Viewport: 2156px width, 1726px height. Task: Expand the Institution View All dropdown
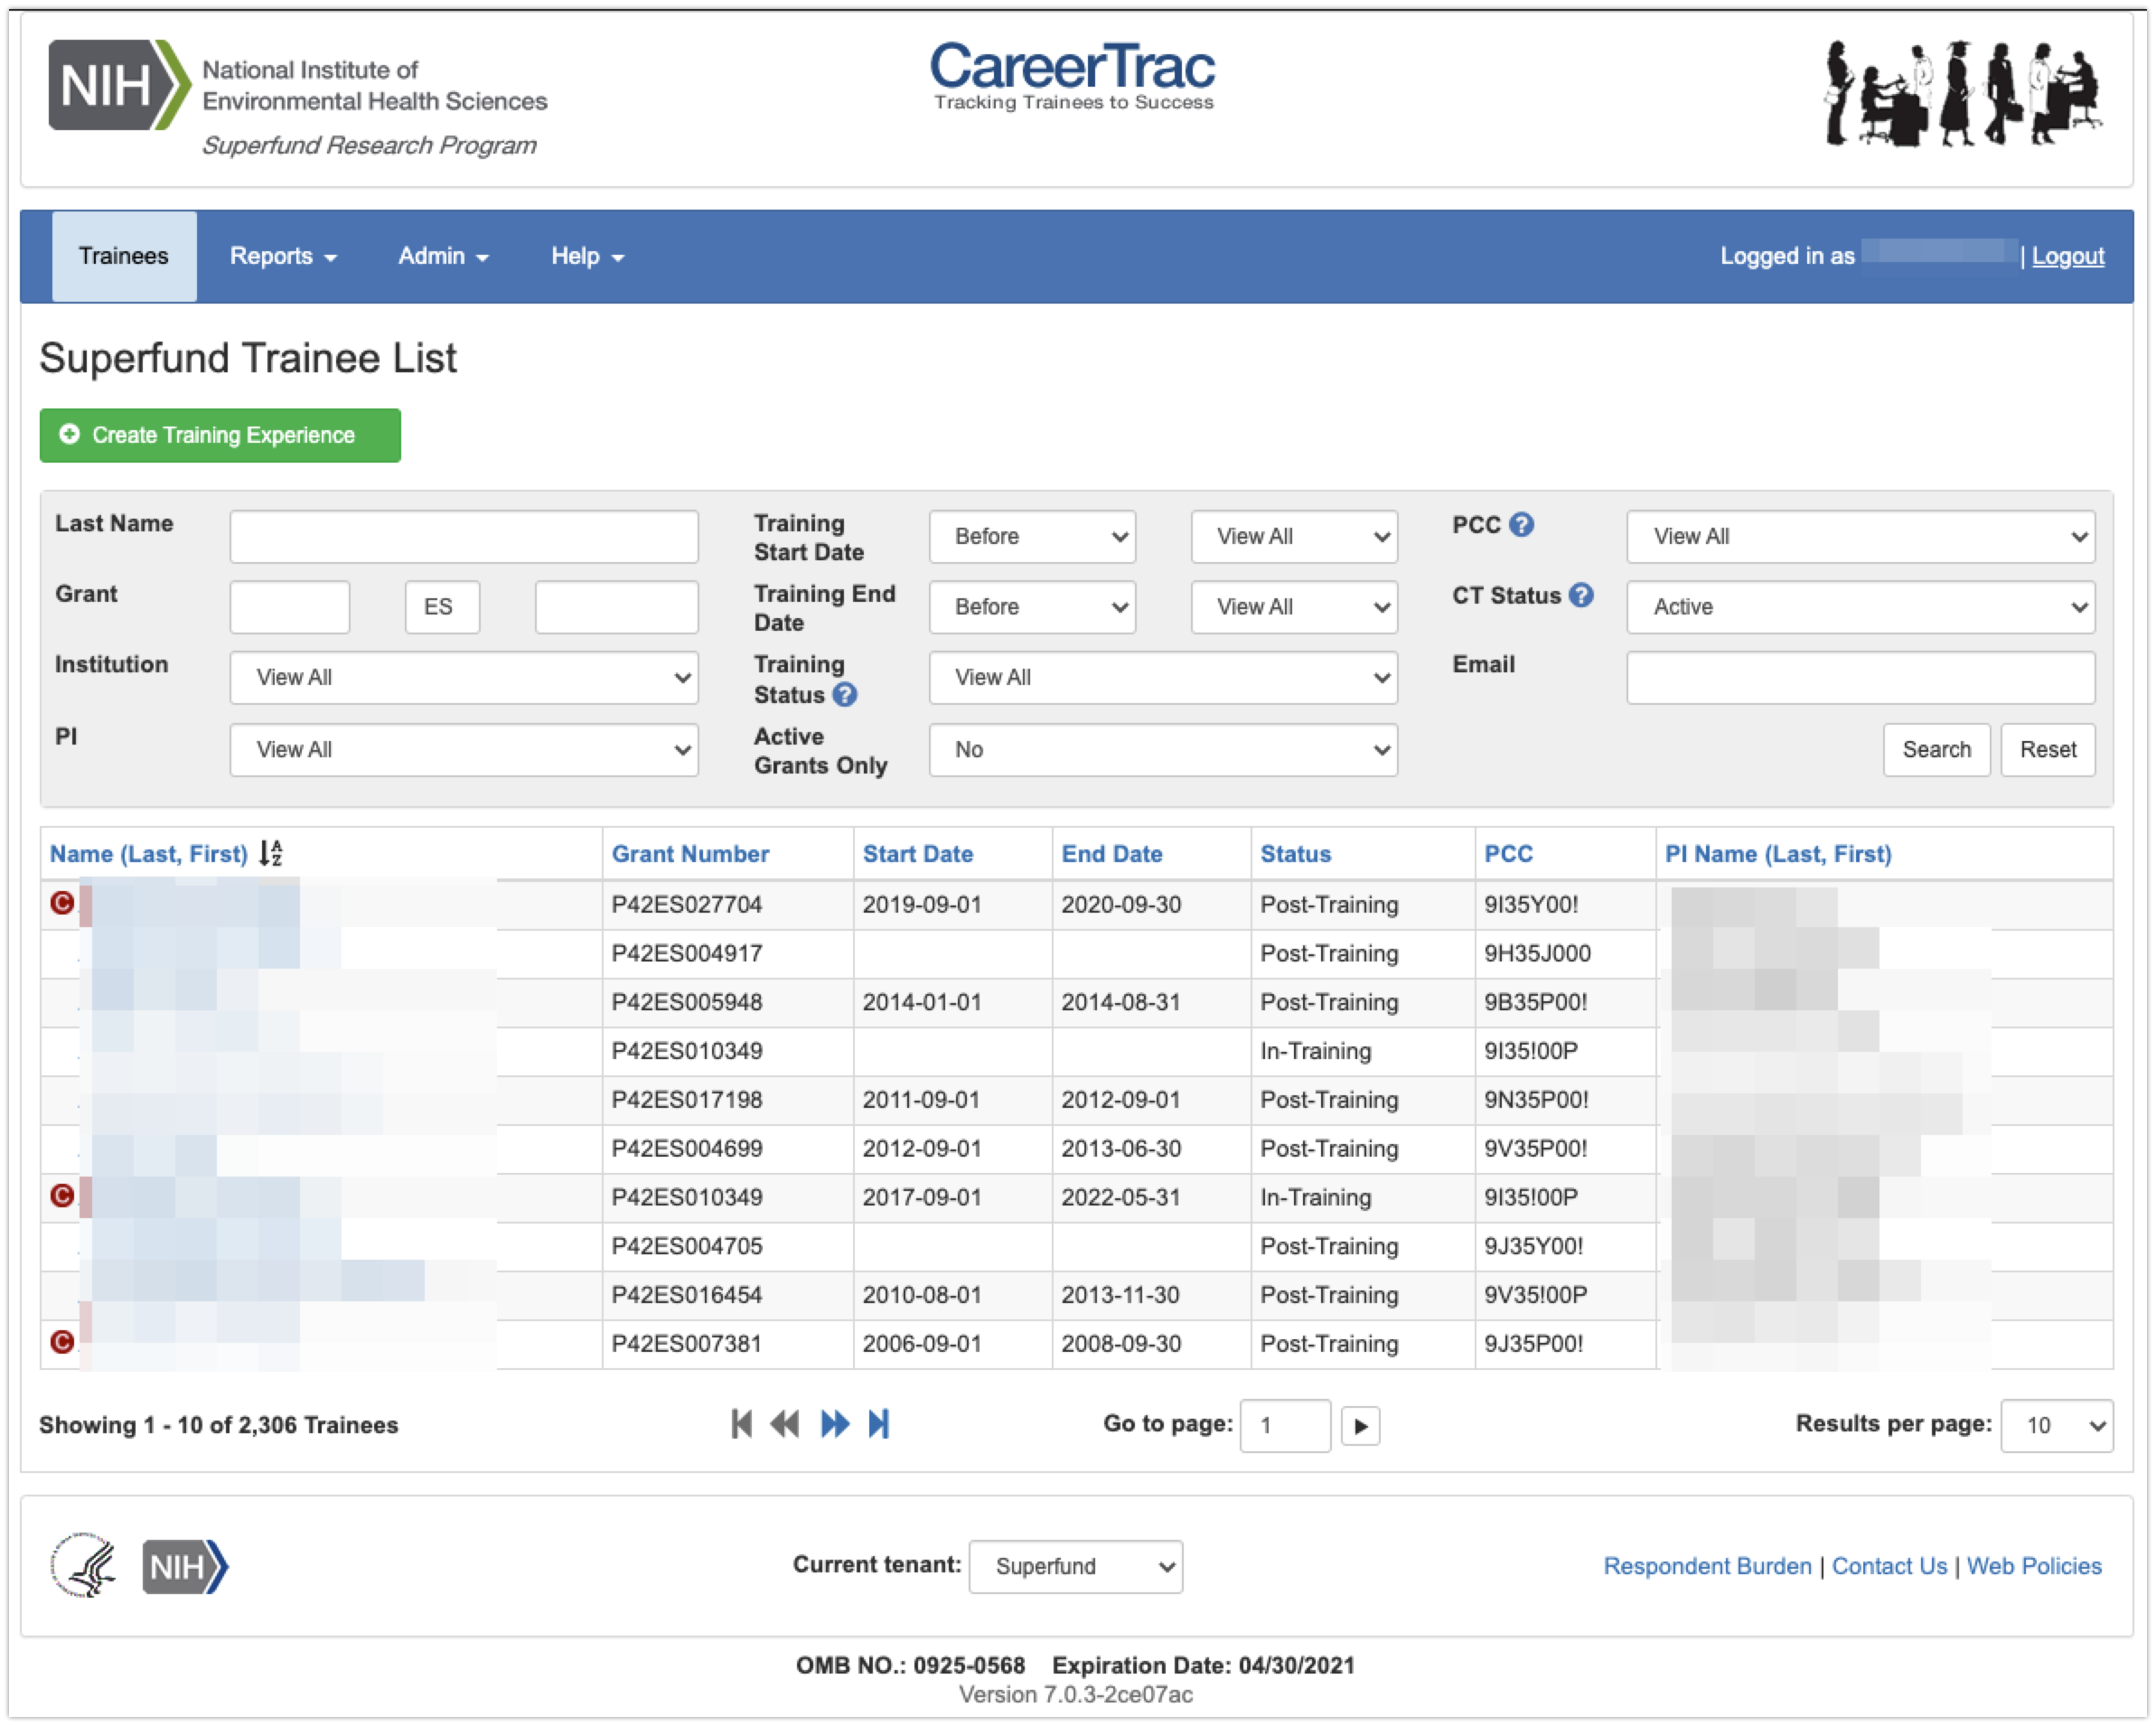coord(463,678)
